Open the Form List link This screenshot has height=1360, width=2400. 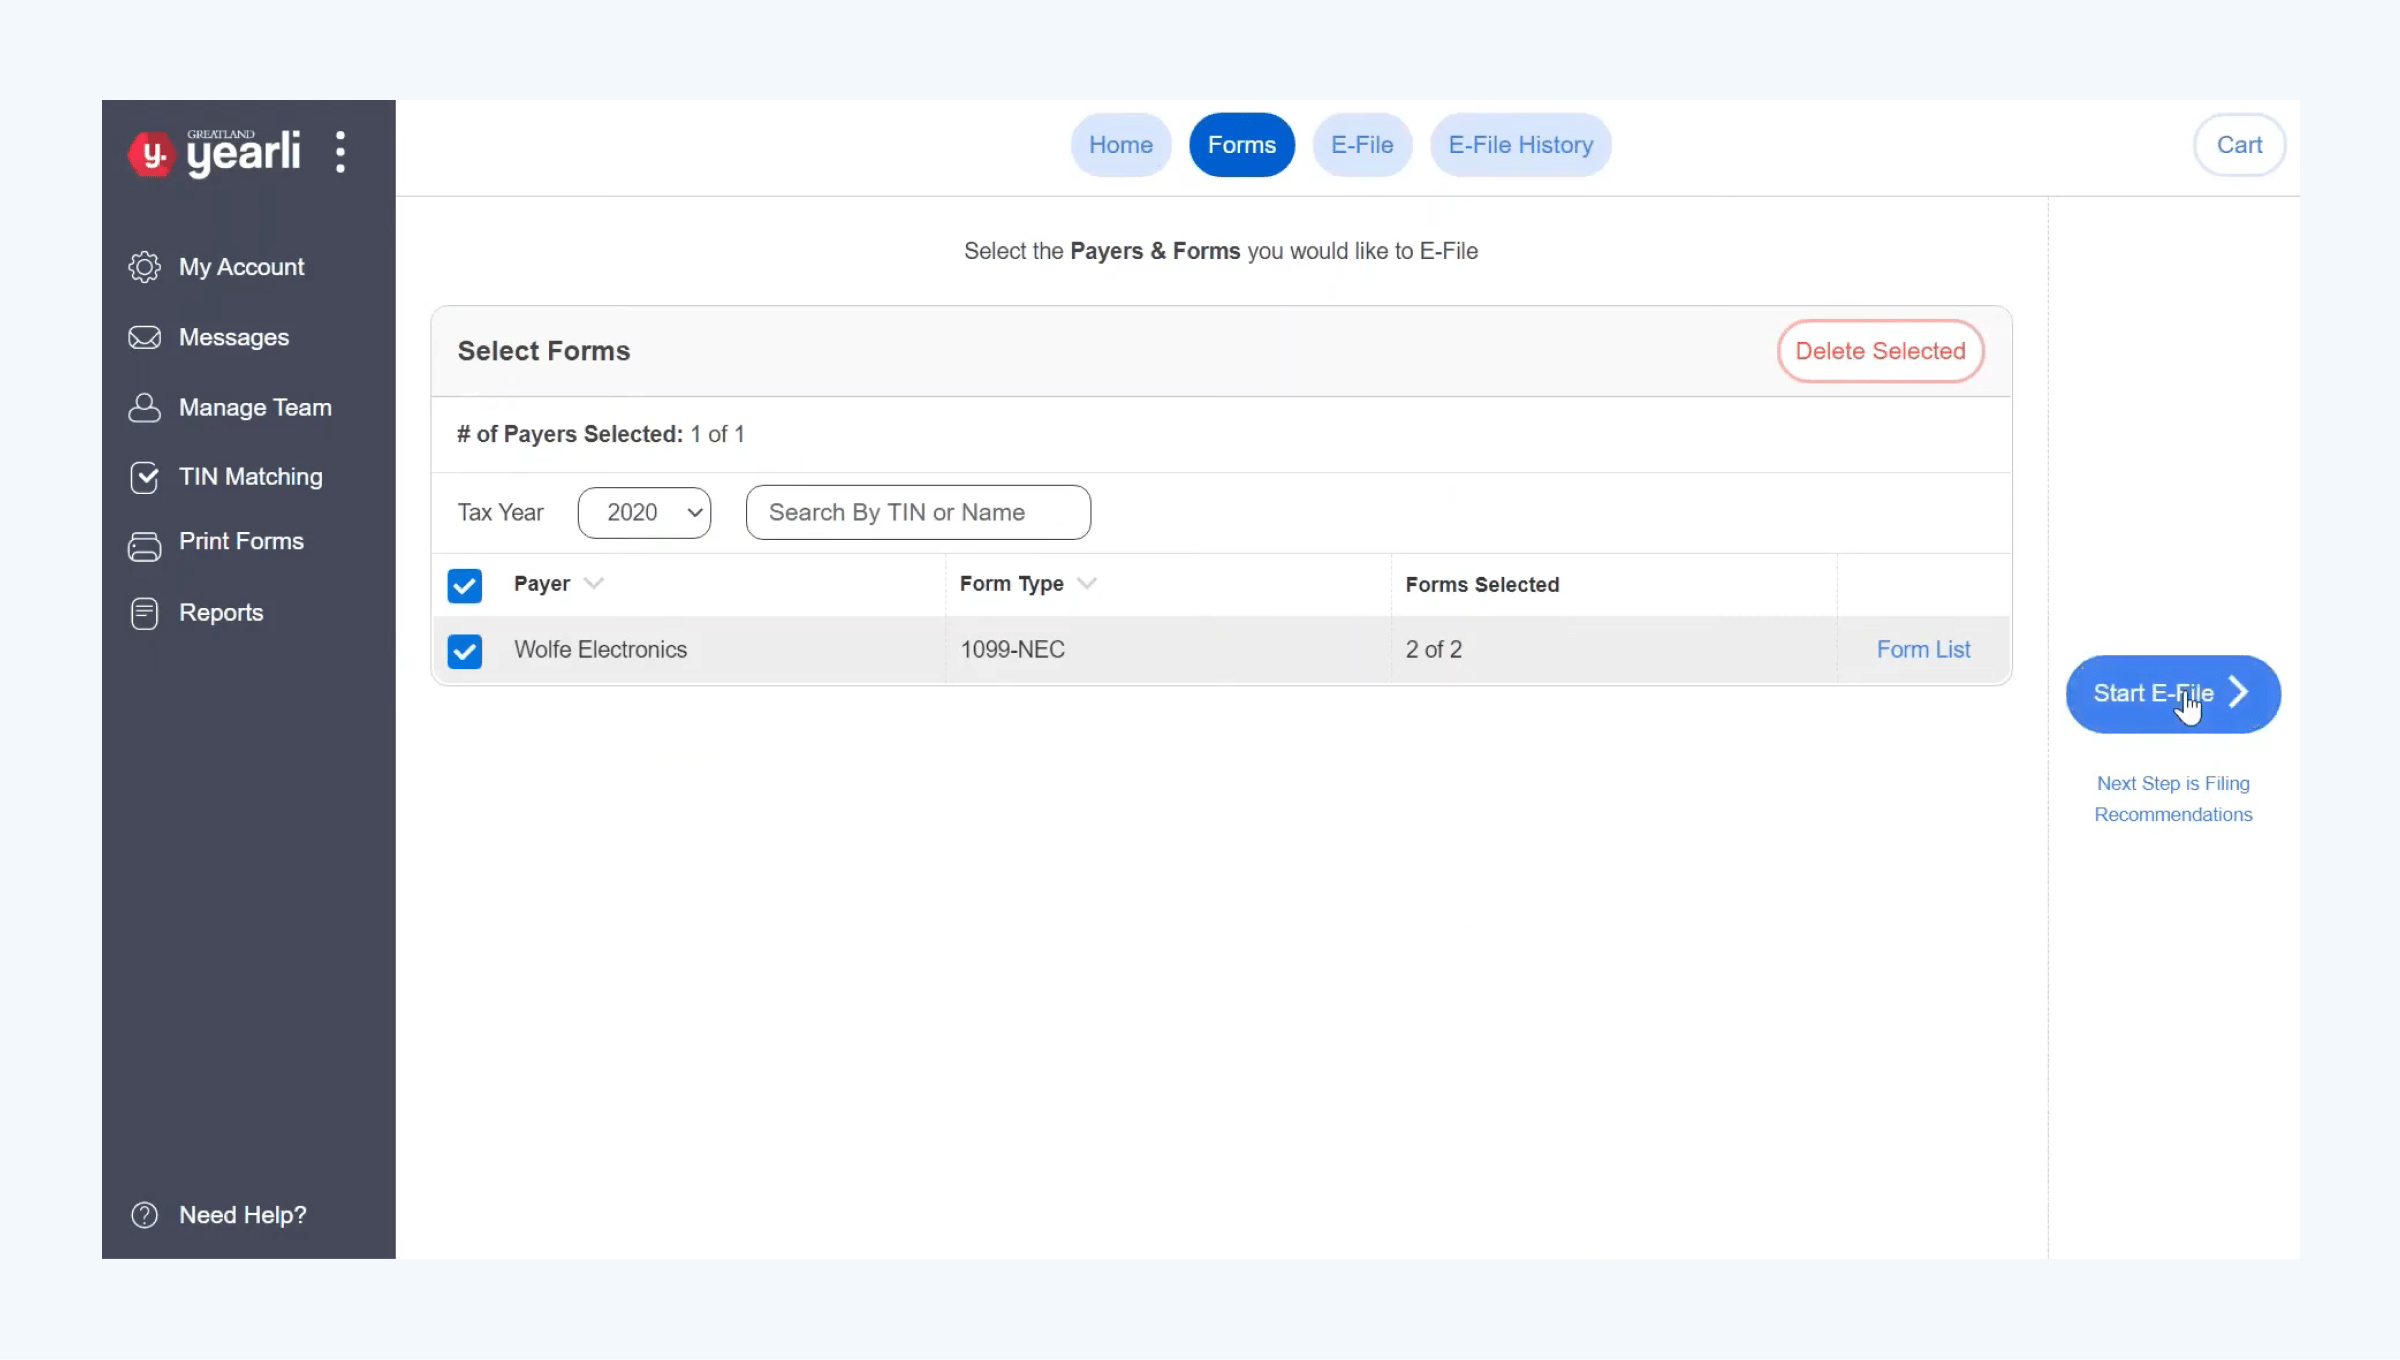[1922, 650]
